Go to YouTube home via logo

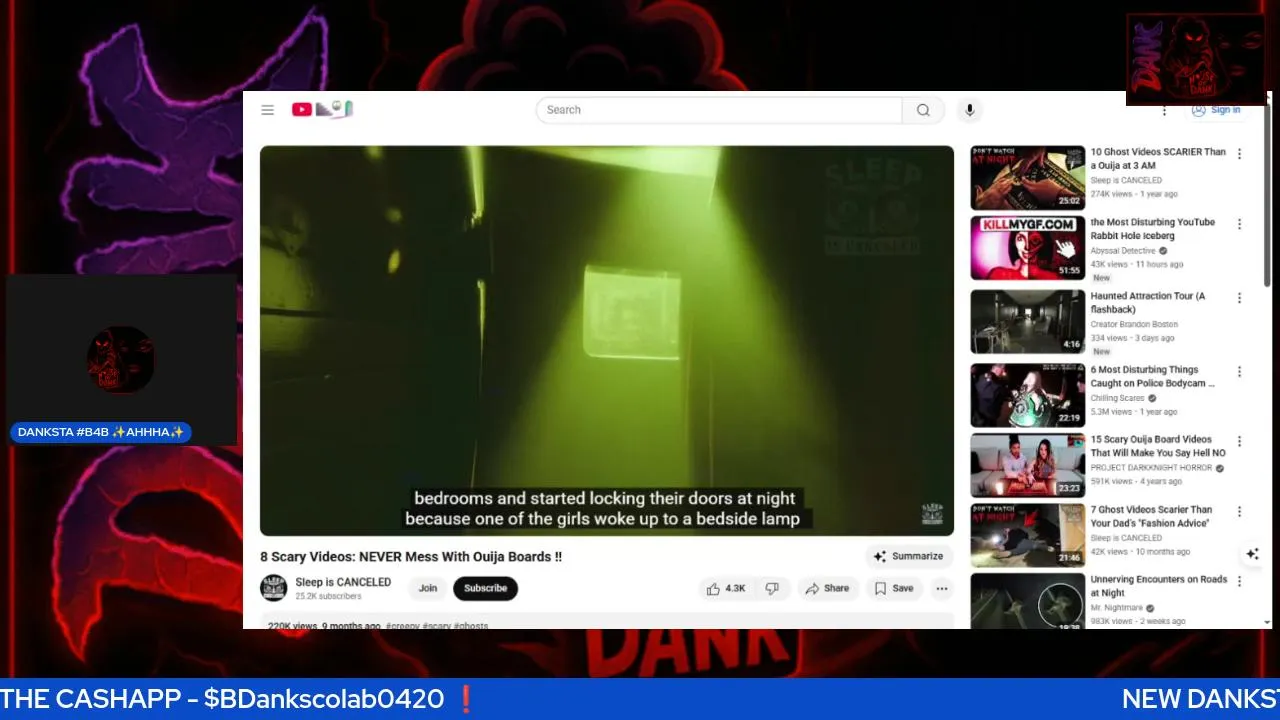(x=322, y=110)
